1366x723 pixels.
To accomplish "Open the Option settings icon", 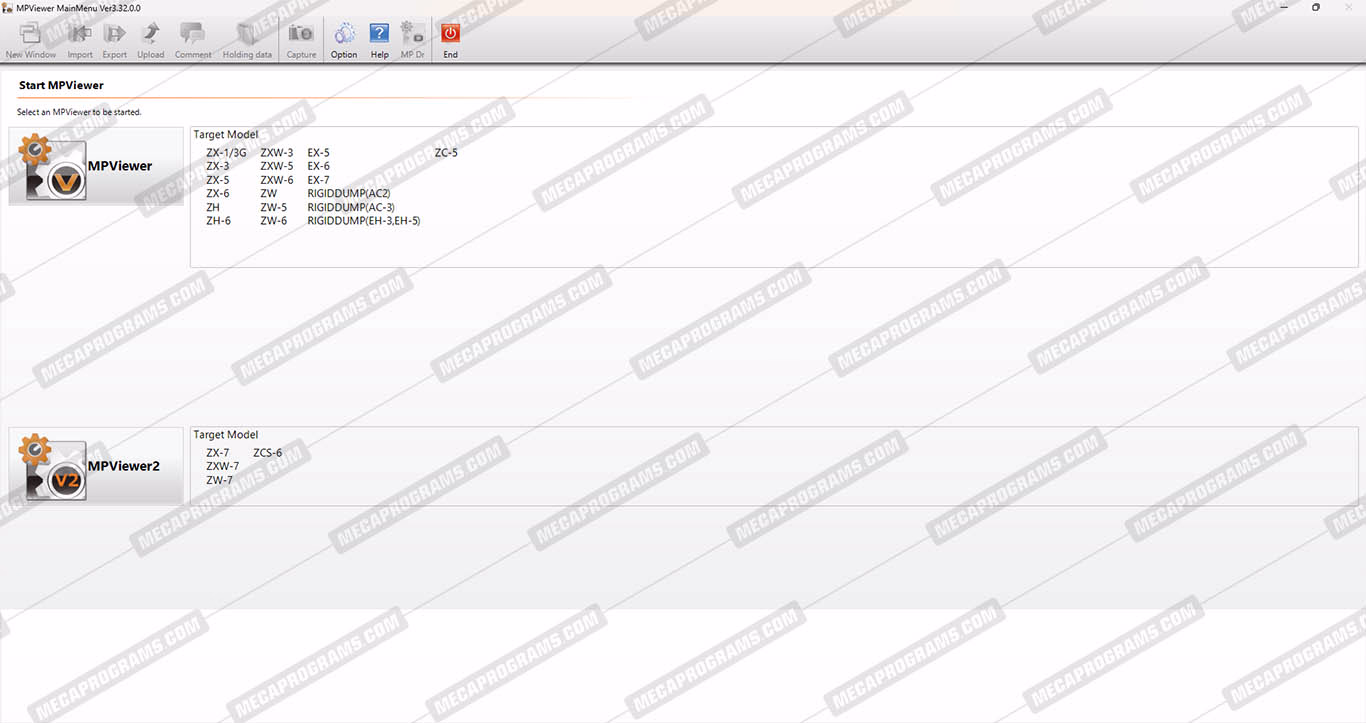I will pos(344,39).
